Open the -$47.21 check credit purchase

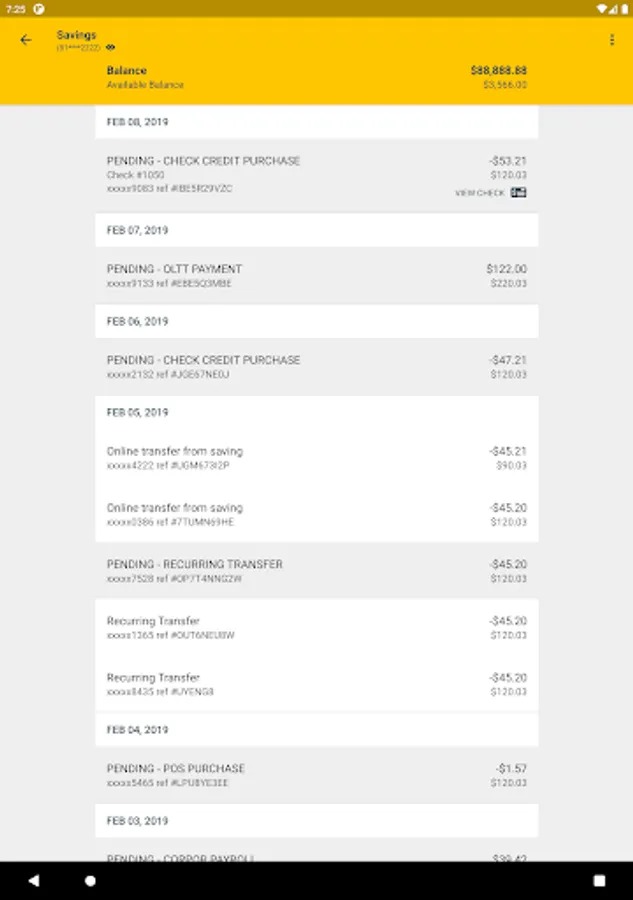coord(316,367)
